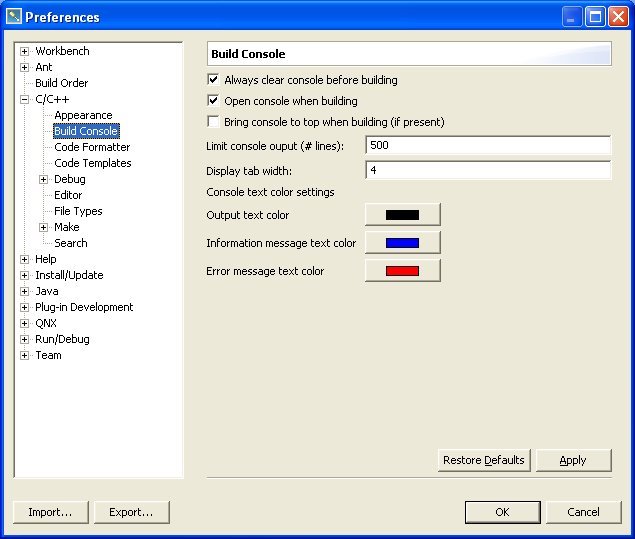
Task: Expand the Debug node under C/C++
Action: tap(44, 179)
